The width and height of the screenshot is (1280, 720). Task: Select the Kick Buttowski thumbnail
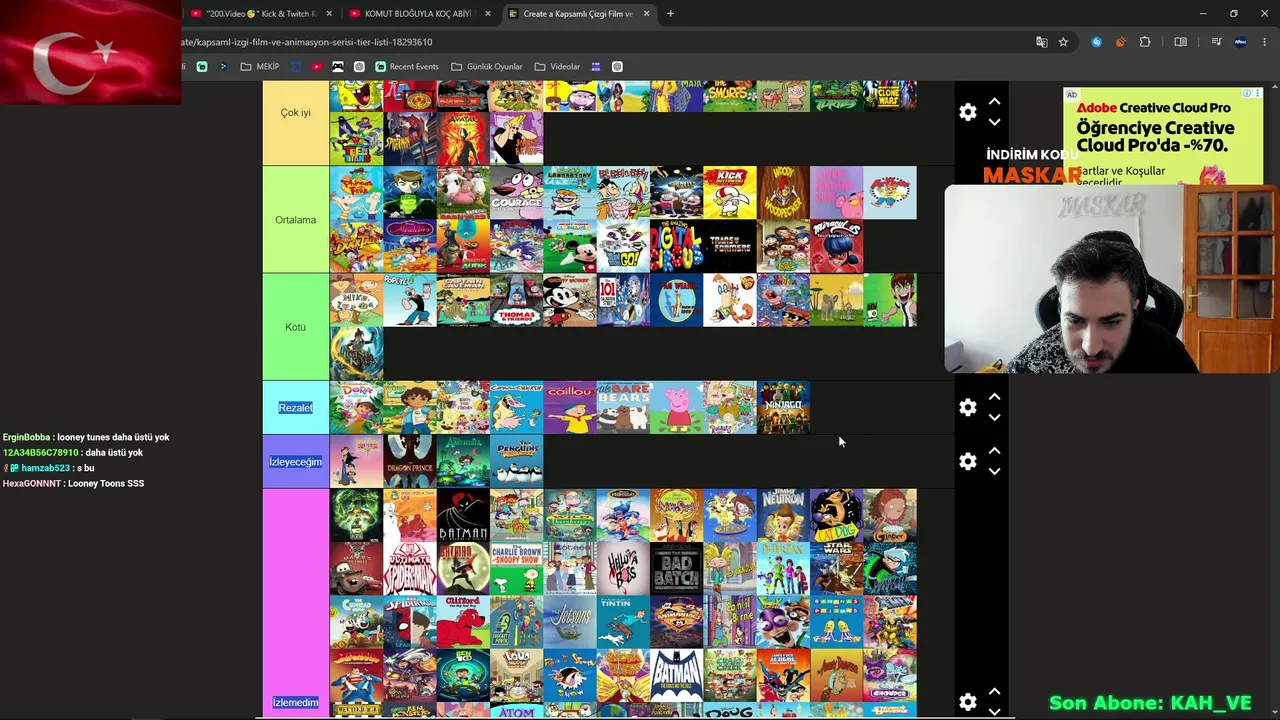click(x=730, y=193)
